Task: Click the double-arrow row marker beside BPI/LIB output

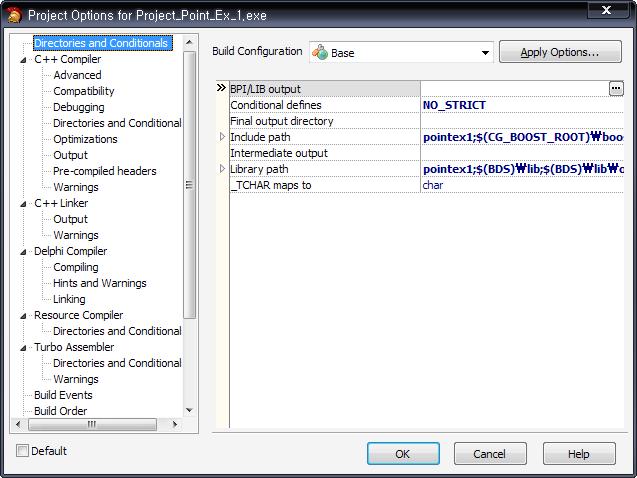Action: pyautogui.click(x=221, y=89)
